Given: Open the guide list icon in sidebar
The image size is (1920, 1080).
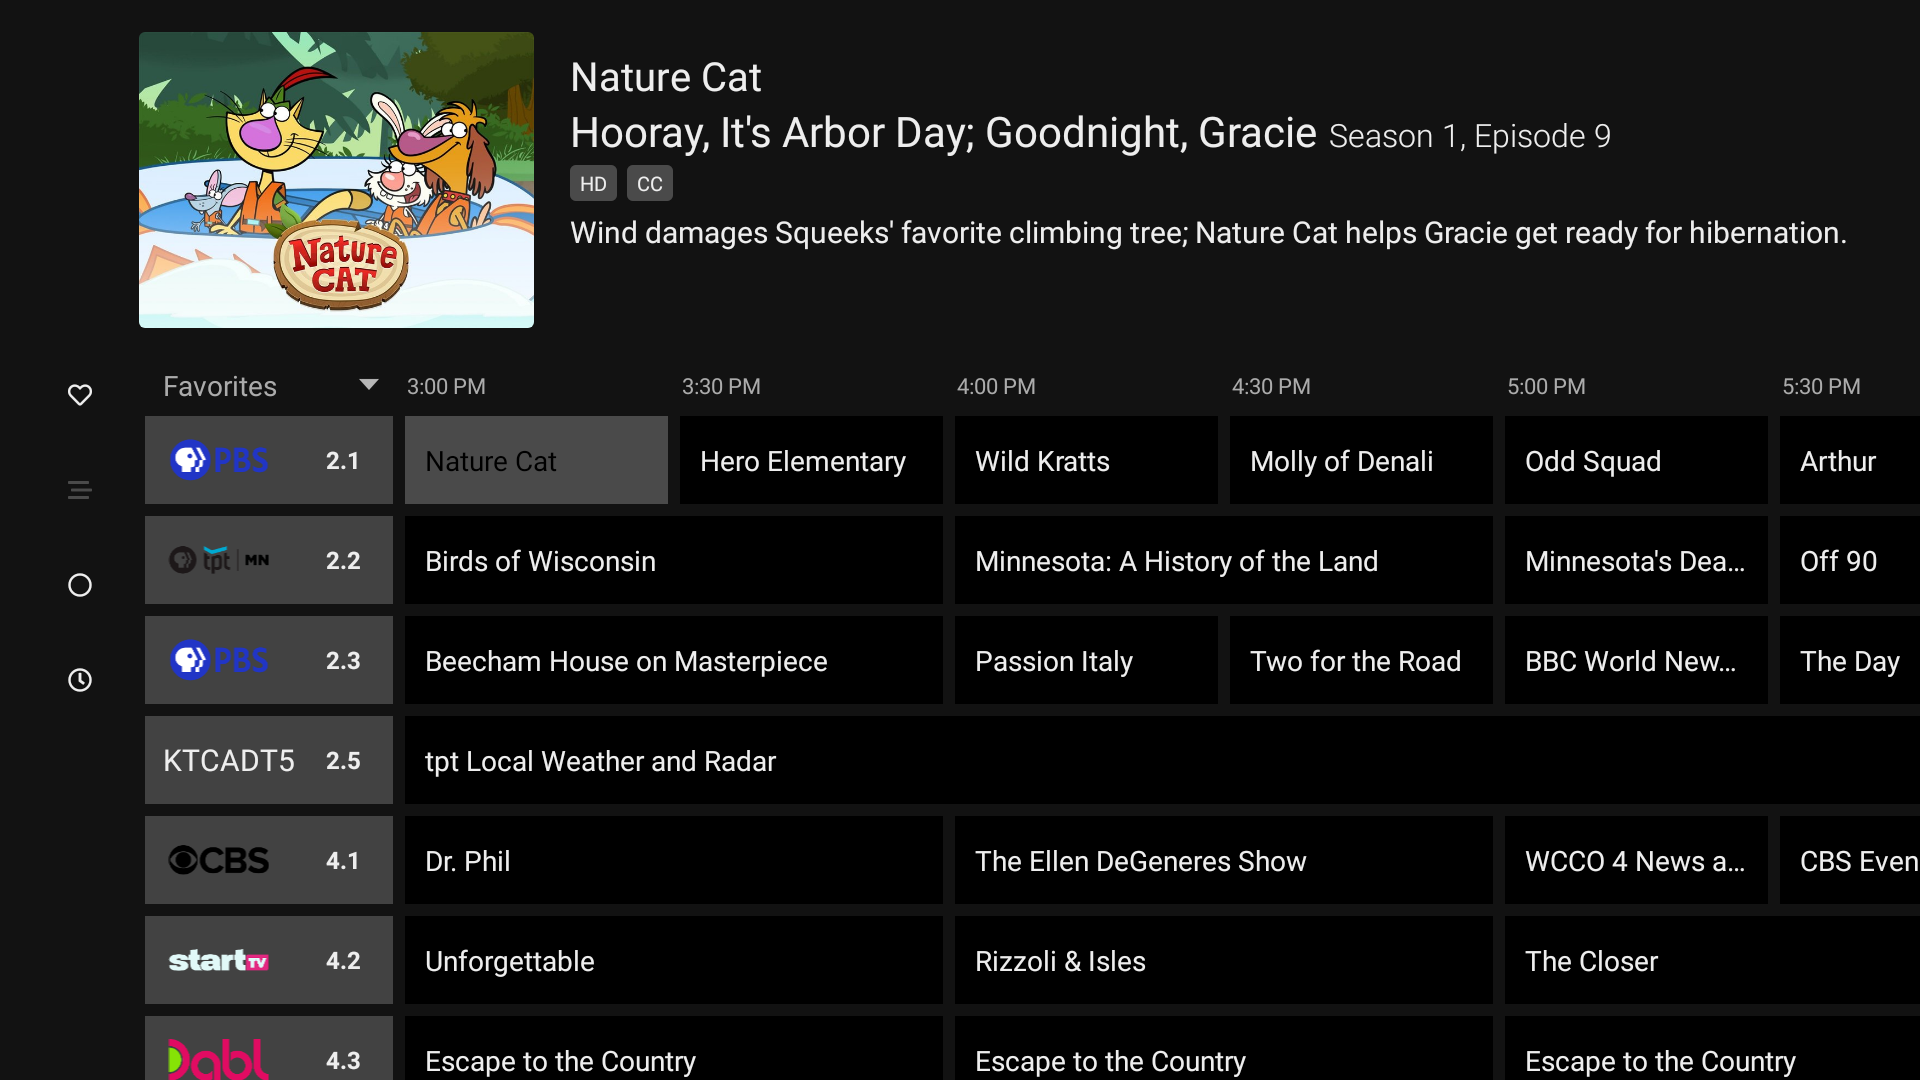Looking at the screenshot, I should (x=80, y=490).
